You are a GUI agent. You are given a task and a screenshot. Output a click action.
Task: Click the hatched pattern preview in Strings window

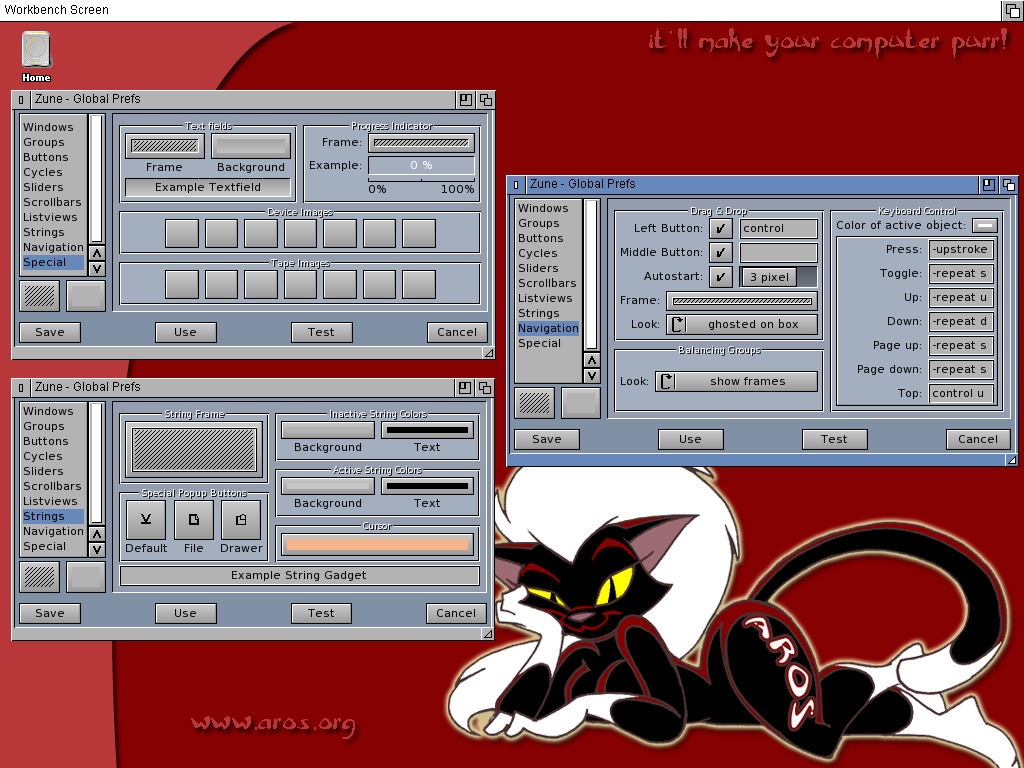point(40,577)
